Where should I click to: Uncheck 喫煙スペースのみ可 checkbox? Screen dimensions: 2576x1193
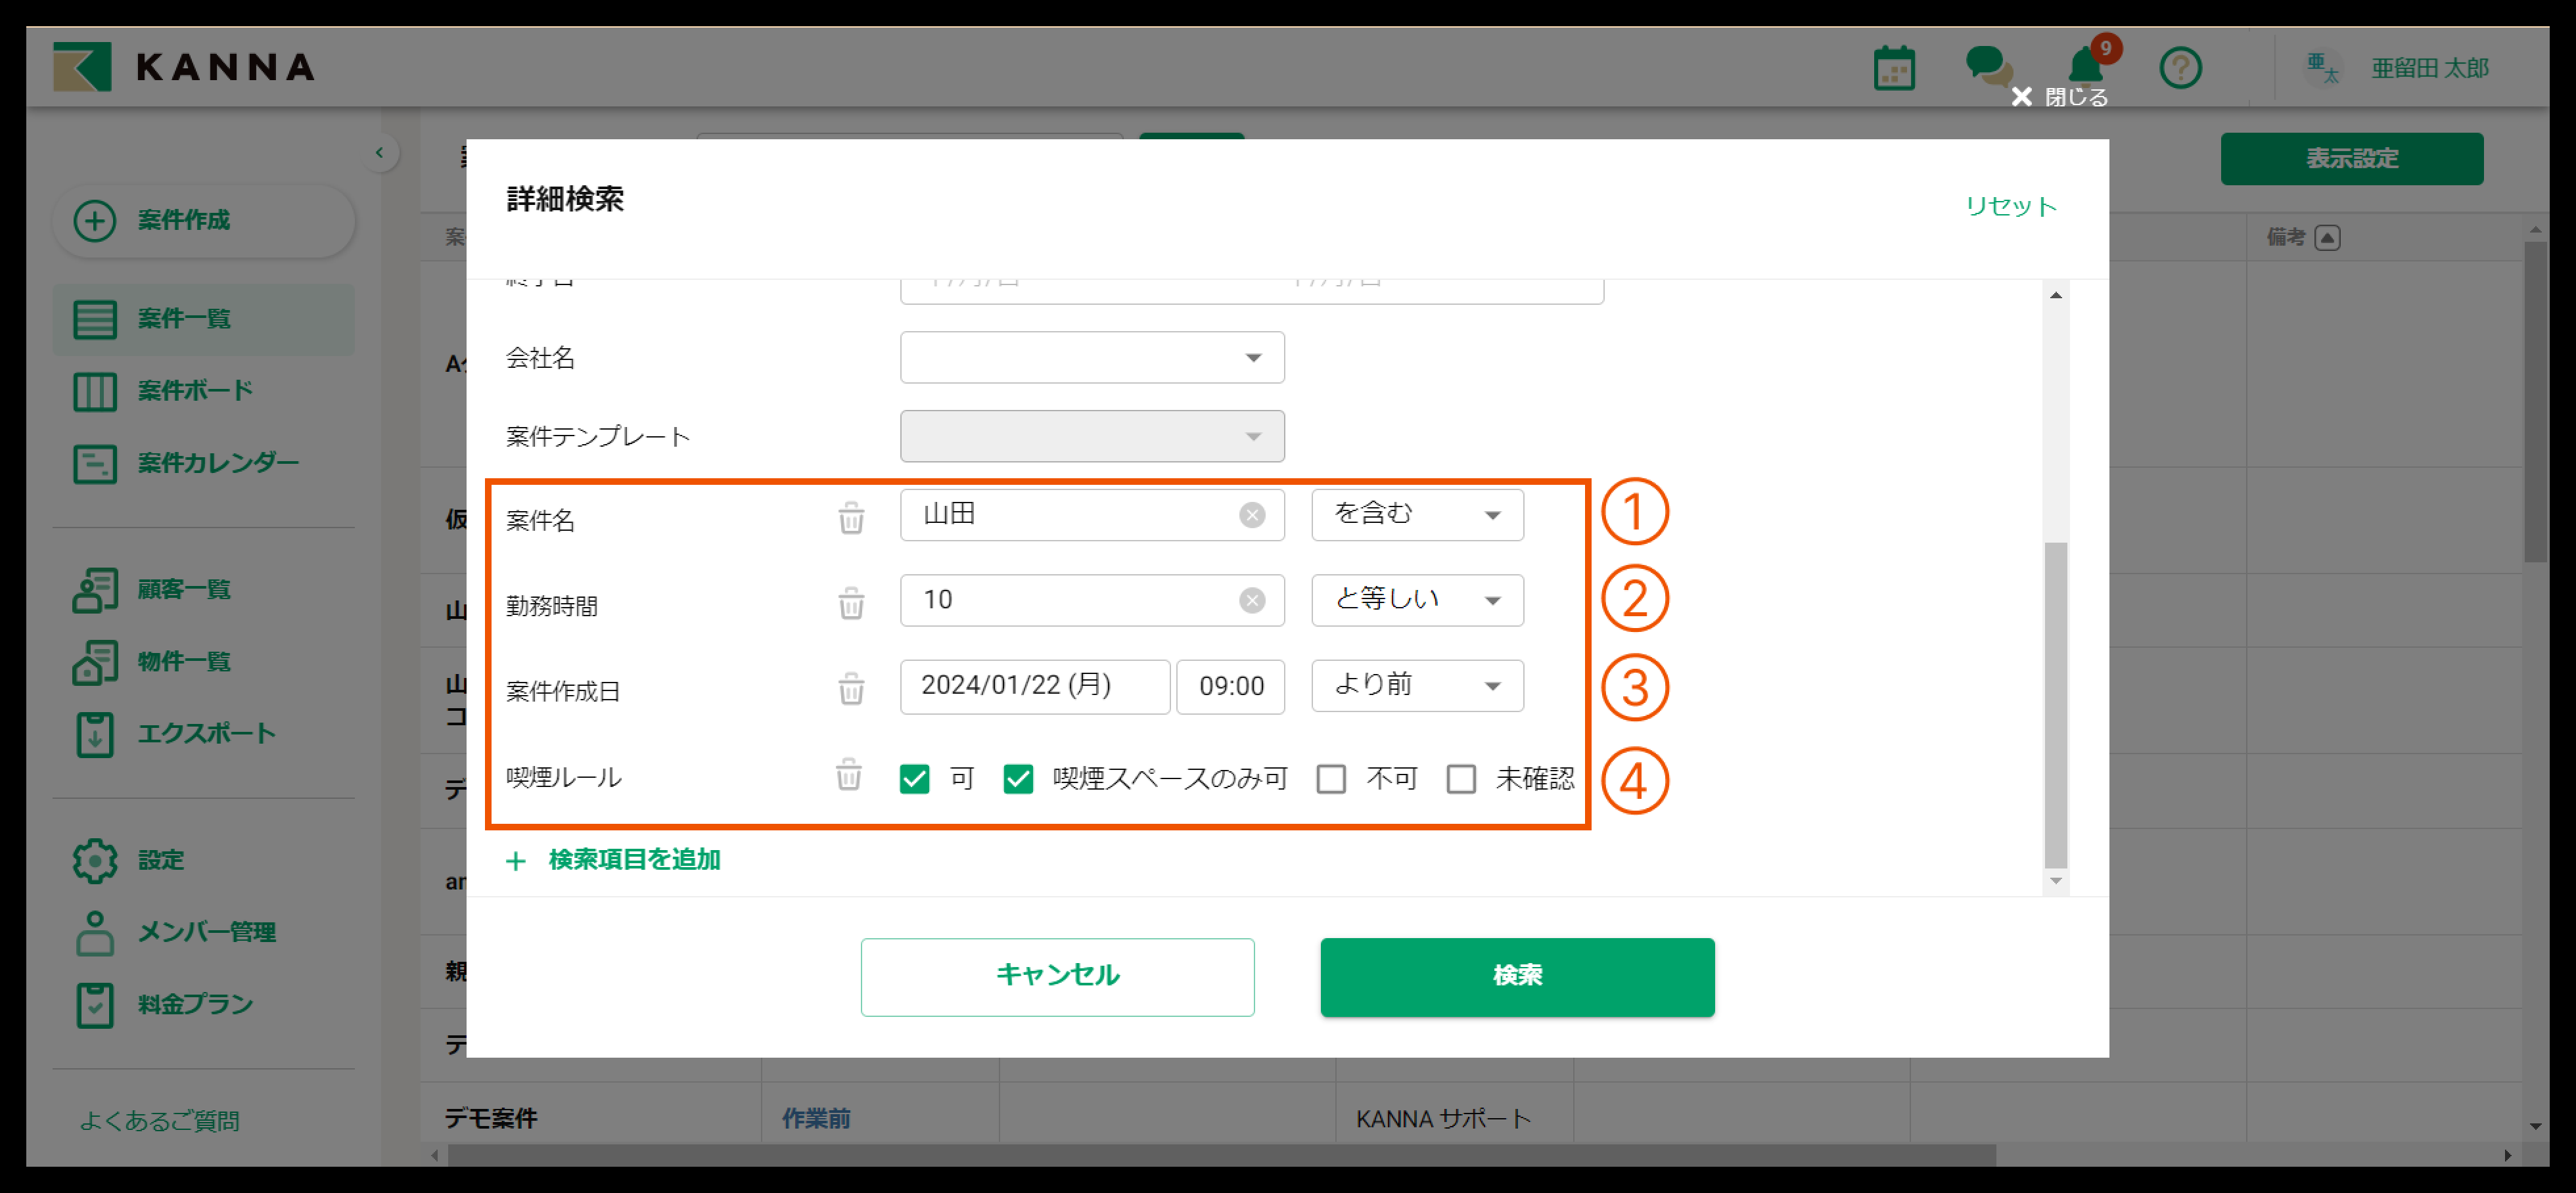point(1018,779)
